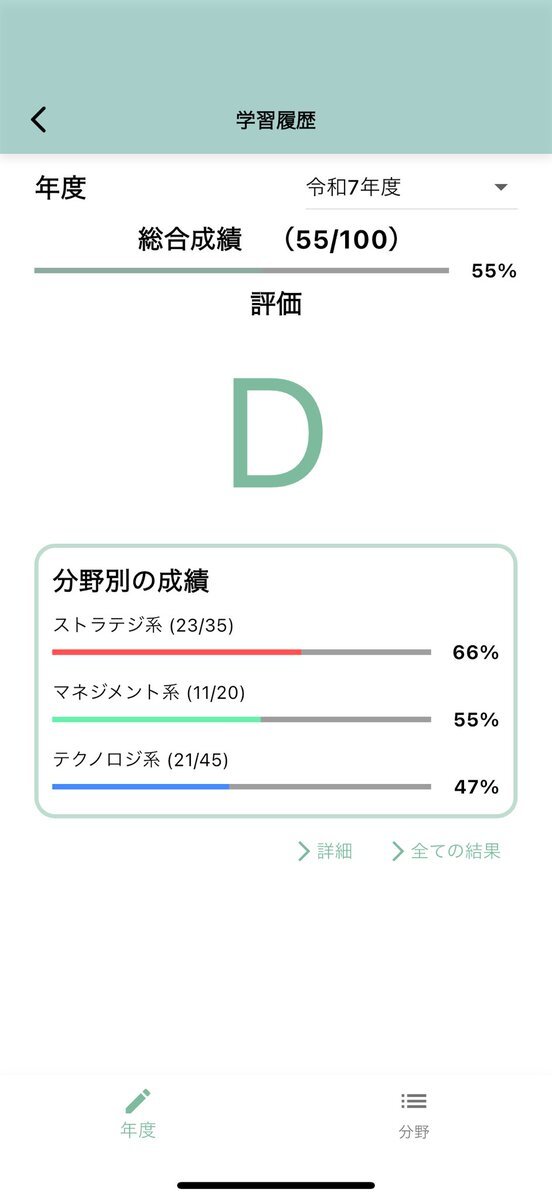
Task: Click the ストラテジ系 (23/35) label
Action: tap(143, 625)
